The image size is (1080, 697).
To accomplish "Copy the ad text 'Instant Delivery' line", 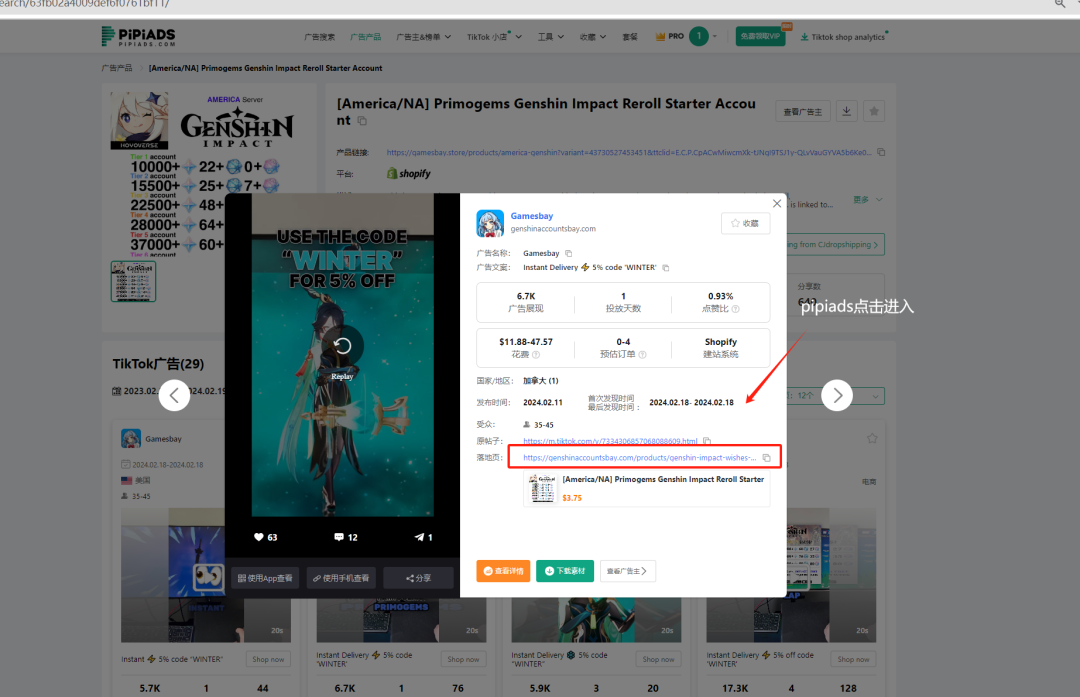I will (666, 268).
